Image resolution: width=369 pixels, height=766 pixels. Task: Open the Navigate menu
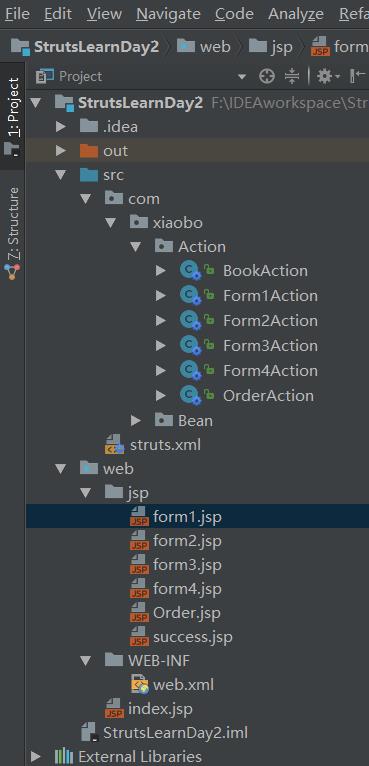click(x=168, y=14)
